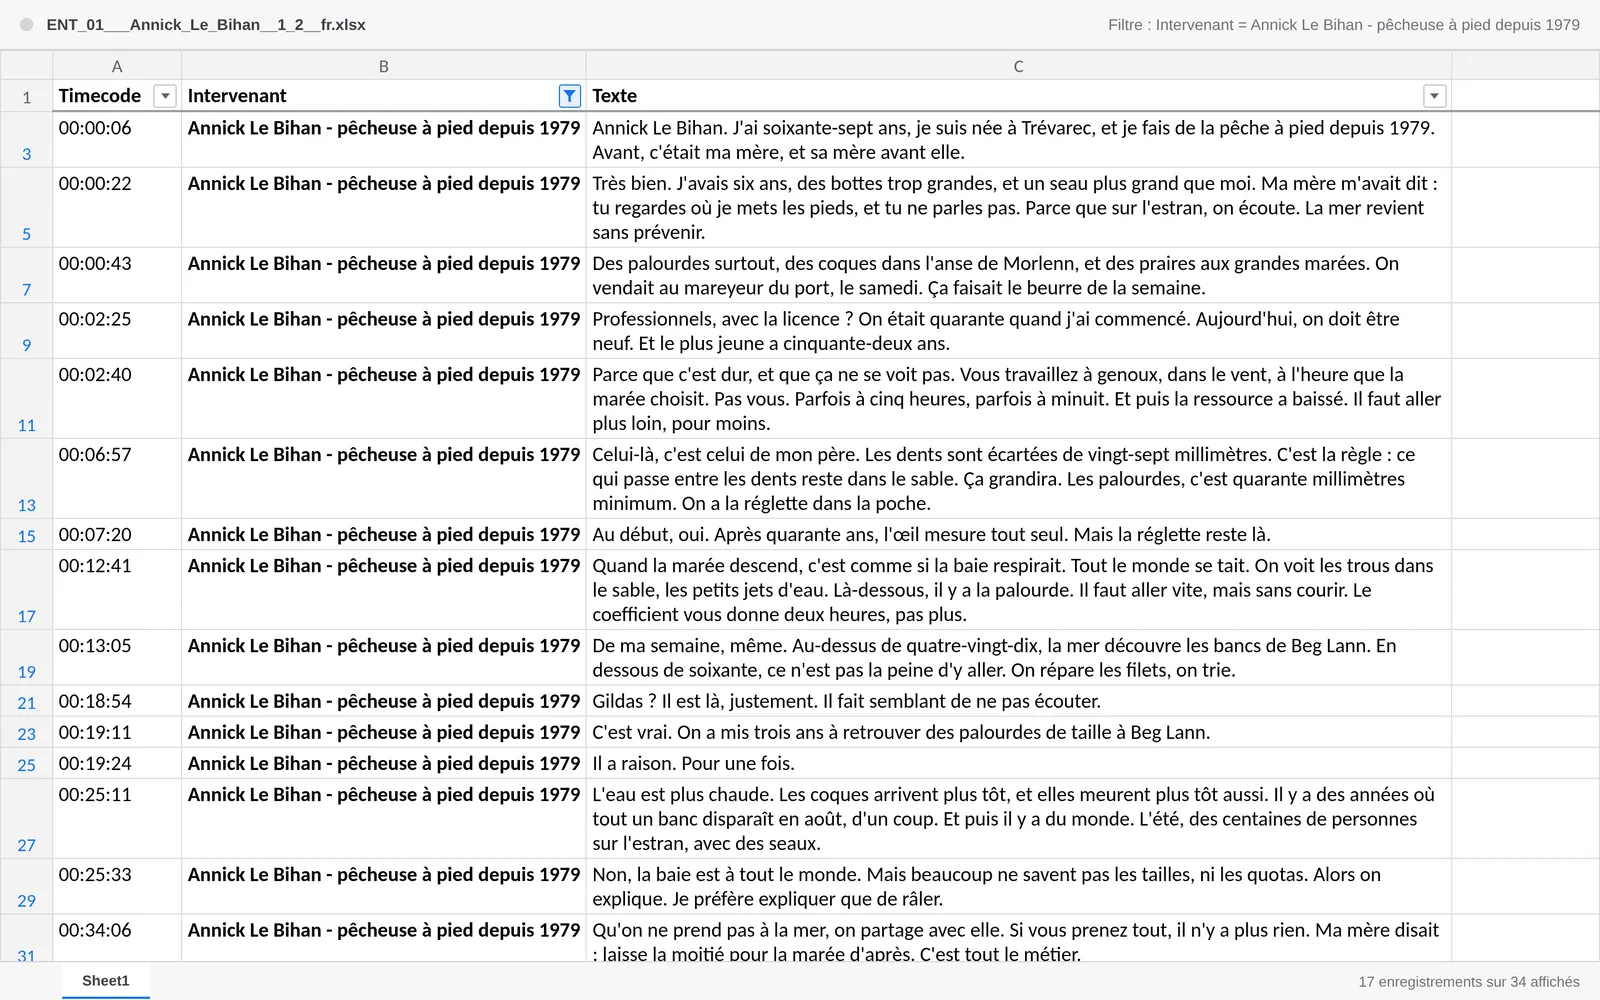
Task: Select row header 7
Action: click(27, 275)
